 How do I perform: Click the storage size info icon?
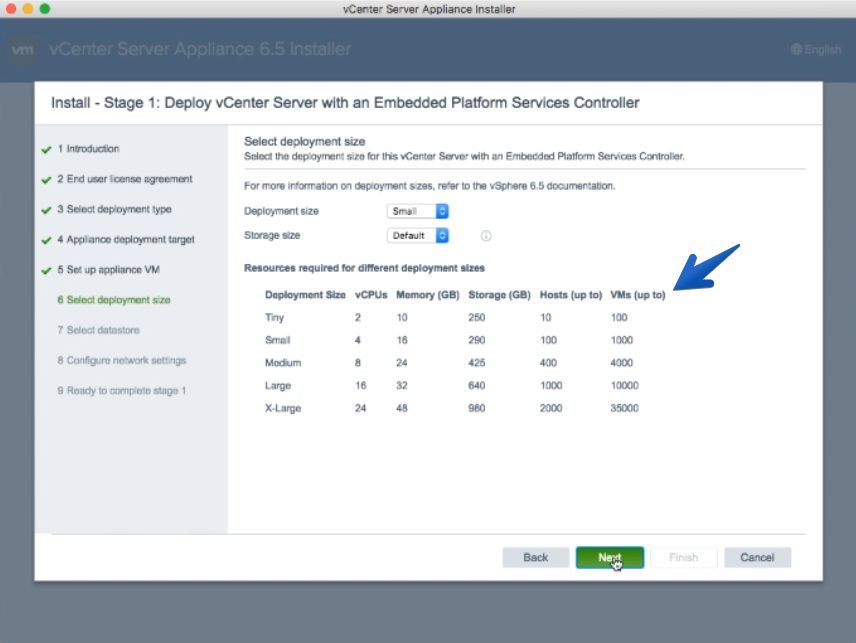coord(486,236)
